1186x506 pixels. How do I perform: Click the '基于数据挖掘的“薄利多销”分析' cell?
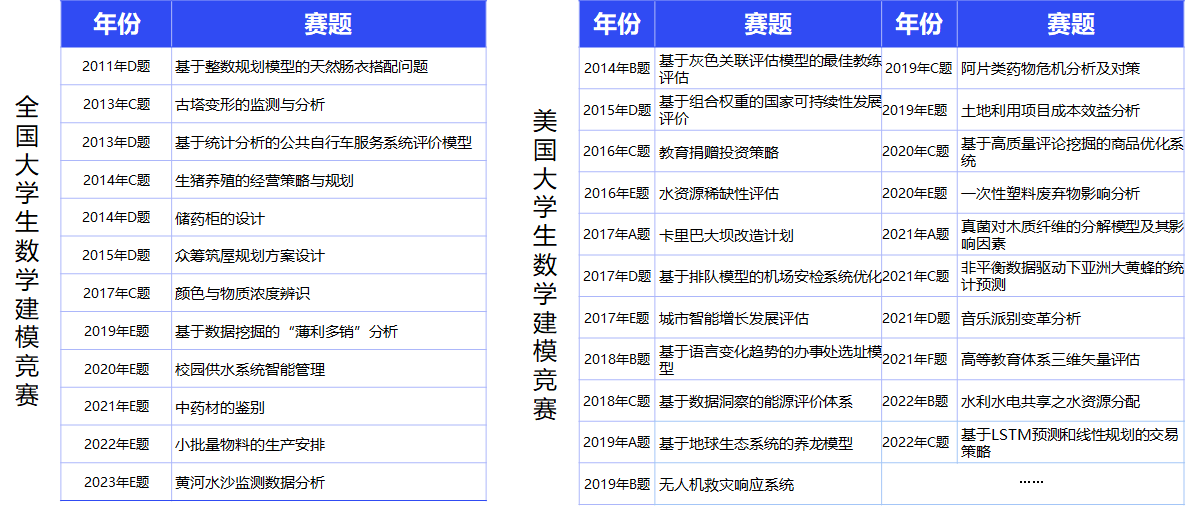(328, 331)
